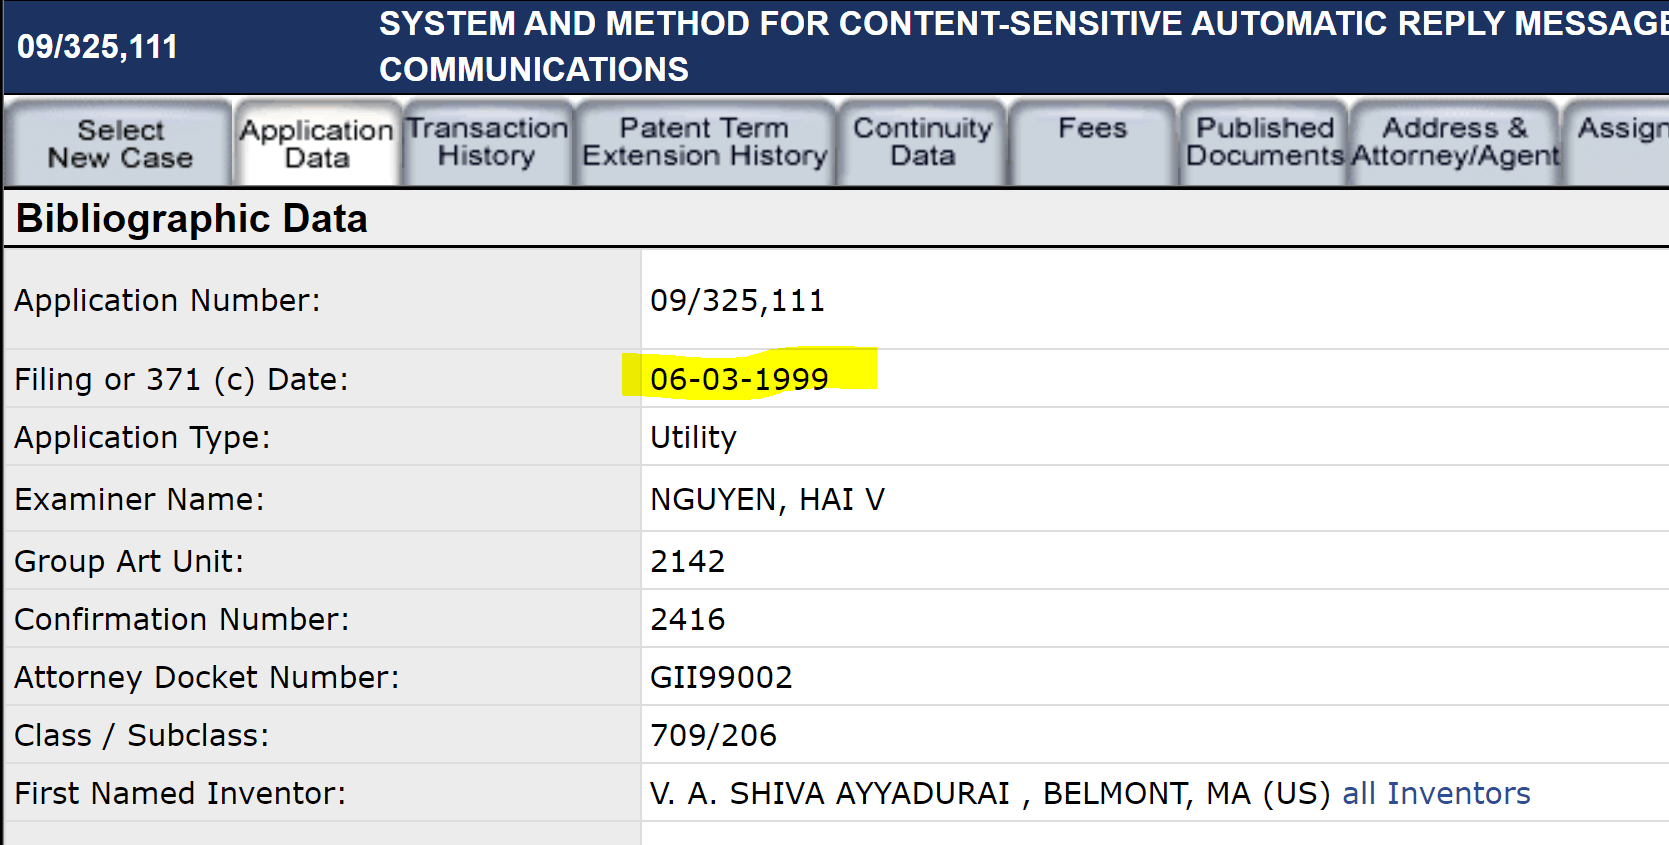
Task: Switch to the Continuity Data tab
Action: (x=922, y=142)
